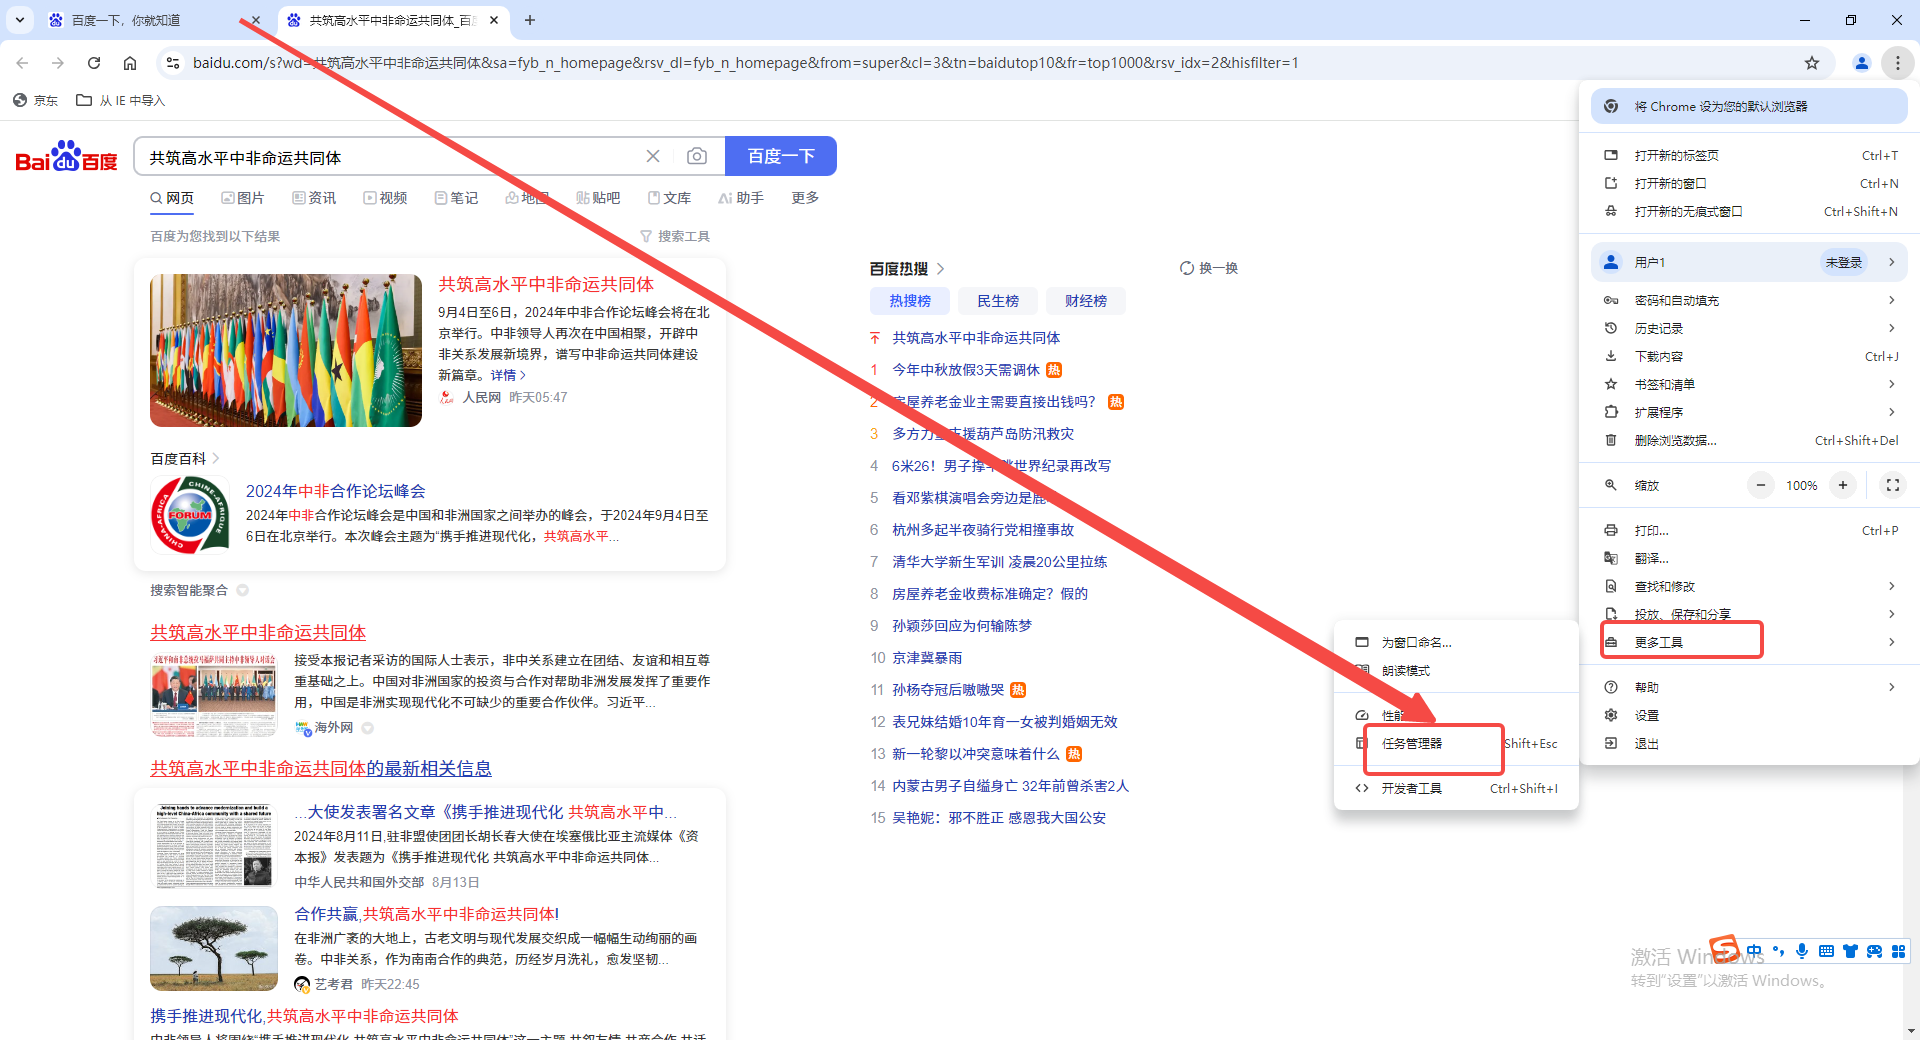This screenshot has width=1920, height=1040.
Task: Select 为窗口命名 in the submenu
Action: point(1456,642)
